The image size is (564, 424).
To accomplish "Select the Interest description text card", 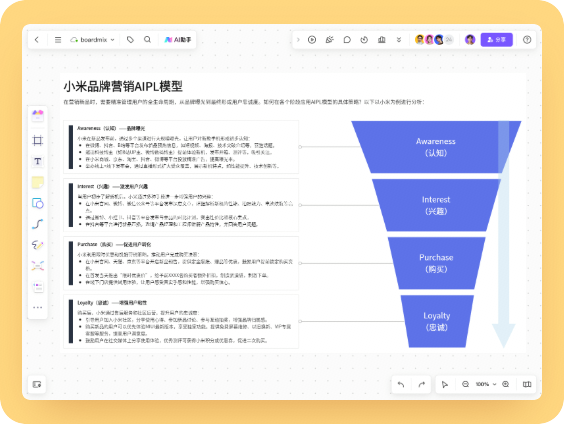I will click(x=181, y=205).
